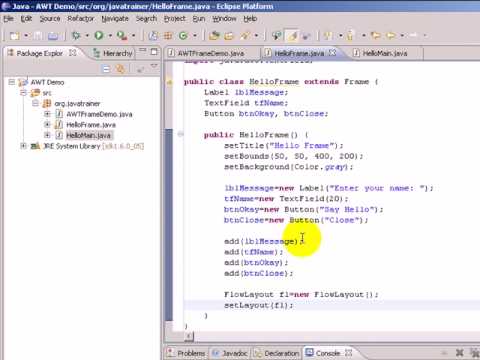Launch Debug with the bug icon
Viewport: 480px width, 360px height.
76,35
